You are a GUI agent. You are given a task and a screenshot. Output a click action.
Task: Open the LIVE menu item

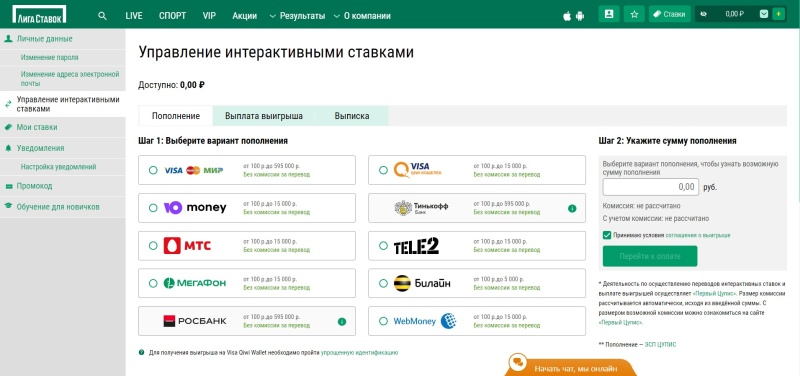[134, 16]
